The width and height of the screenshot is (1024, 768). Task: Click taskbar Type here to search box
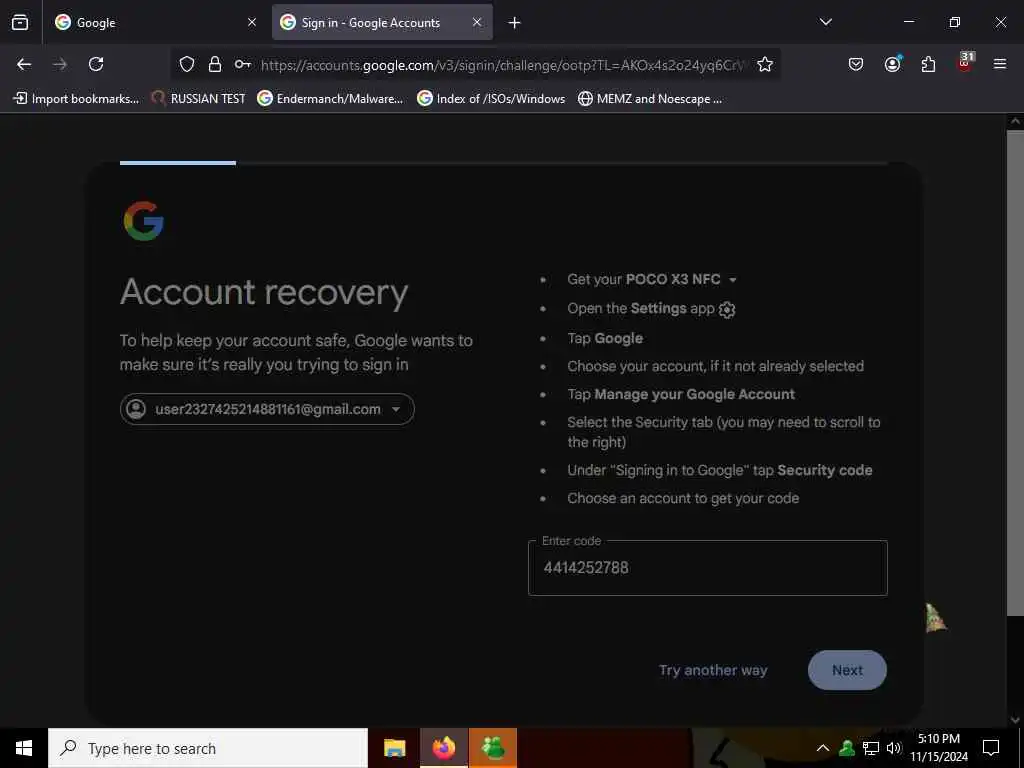(x=208, y=748)
